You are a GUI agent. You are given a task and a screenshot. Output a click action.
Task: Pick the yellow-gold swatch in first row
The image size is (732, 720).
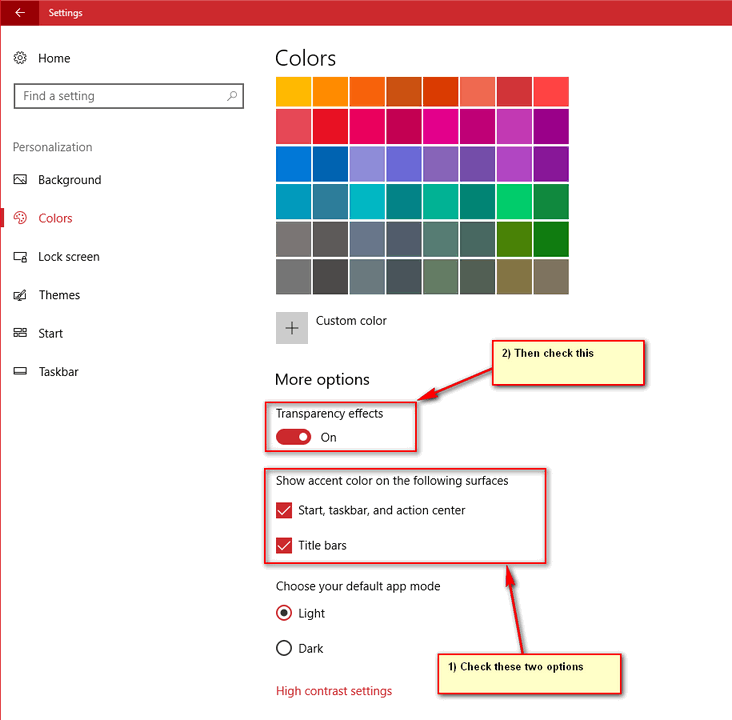293,92
